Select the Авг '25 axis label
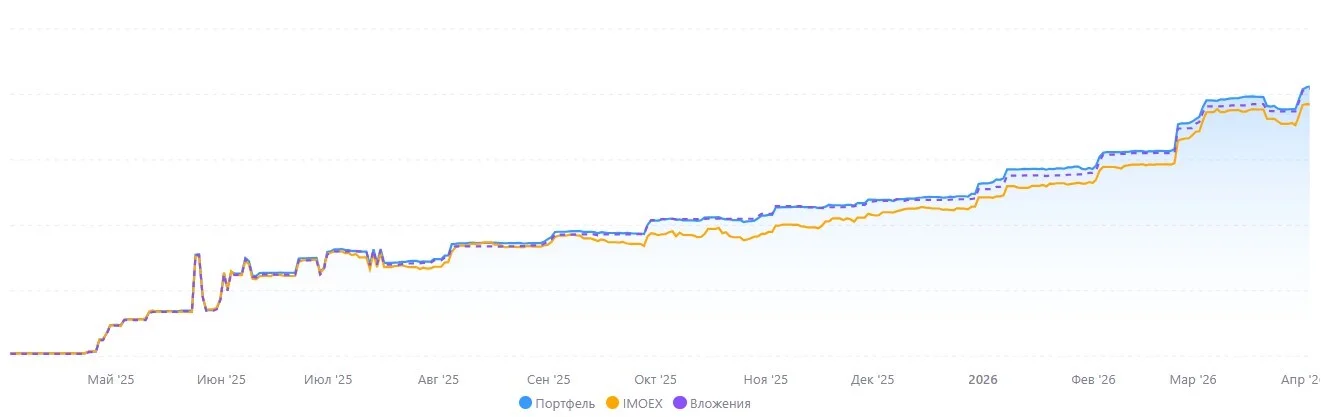1338x417 pixels. [438, 380]
